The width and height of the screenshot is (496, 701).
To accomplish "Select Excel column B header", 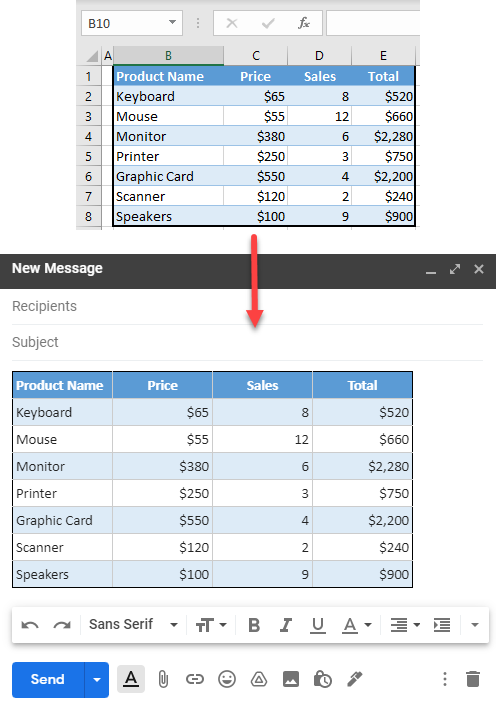I will (x=169, y=55).
